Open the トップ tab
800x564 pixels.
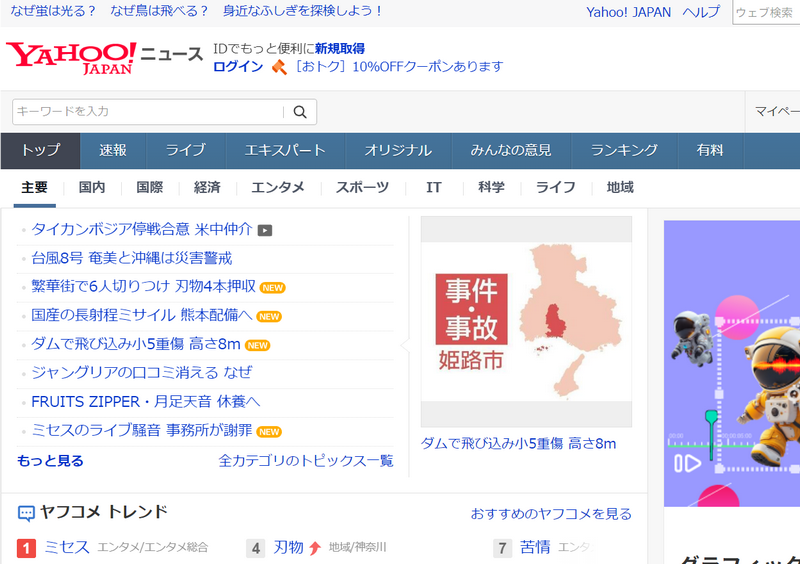40,151
